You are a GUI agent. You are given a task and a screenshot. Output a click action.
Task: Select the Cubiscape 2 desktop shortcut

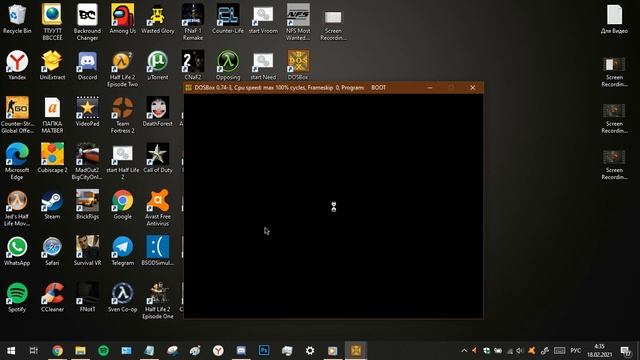pyautogui.click(x=52, y=158)
